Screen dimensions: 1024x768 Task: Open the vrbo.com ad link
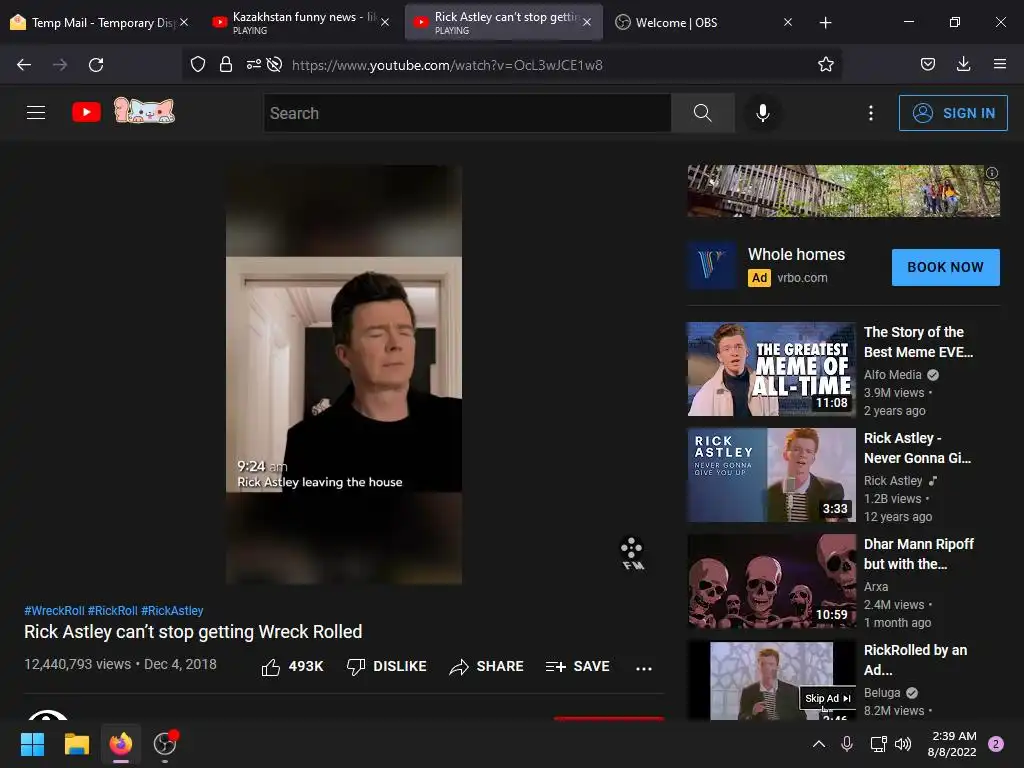802,278
